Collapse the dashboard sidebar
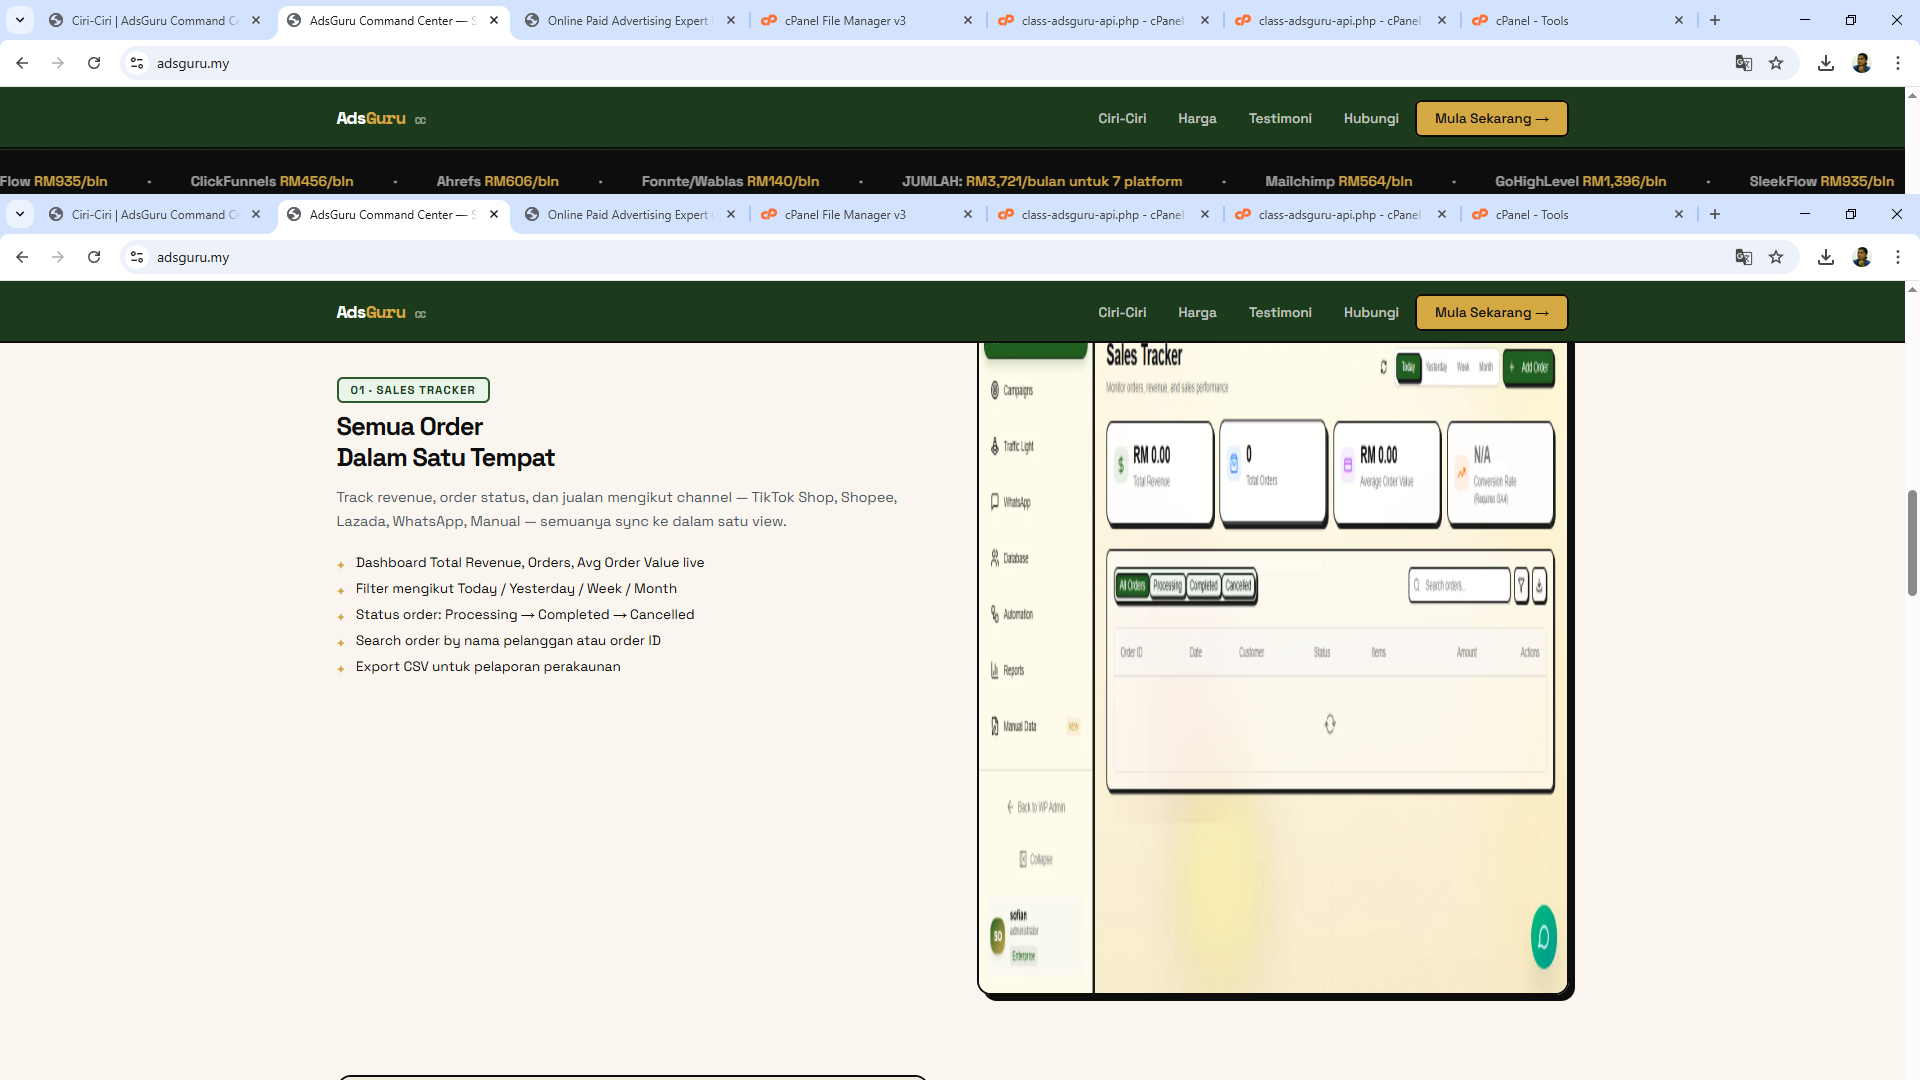Viewport: 1920px width, 1080px height. (1038, 858)
